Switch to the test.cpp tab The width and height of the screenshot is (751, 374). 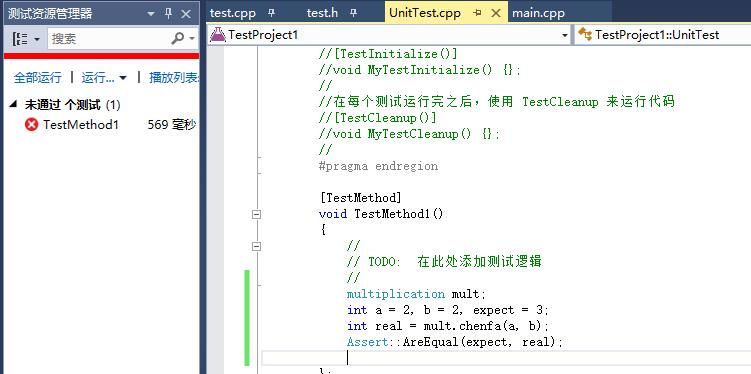pos(233,13)
